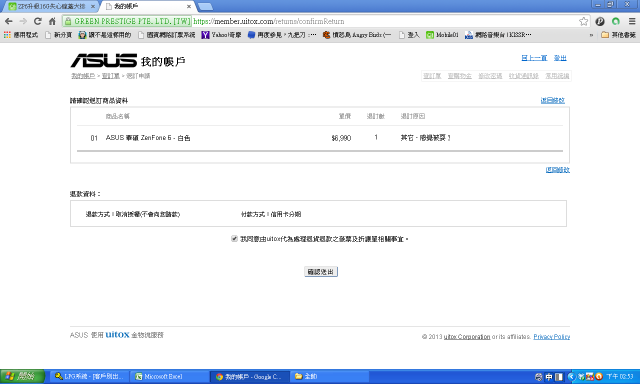Open the apps grid bookmark icon
This screenshot has height=384, width=640.
7,35
